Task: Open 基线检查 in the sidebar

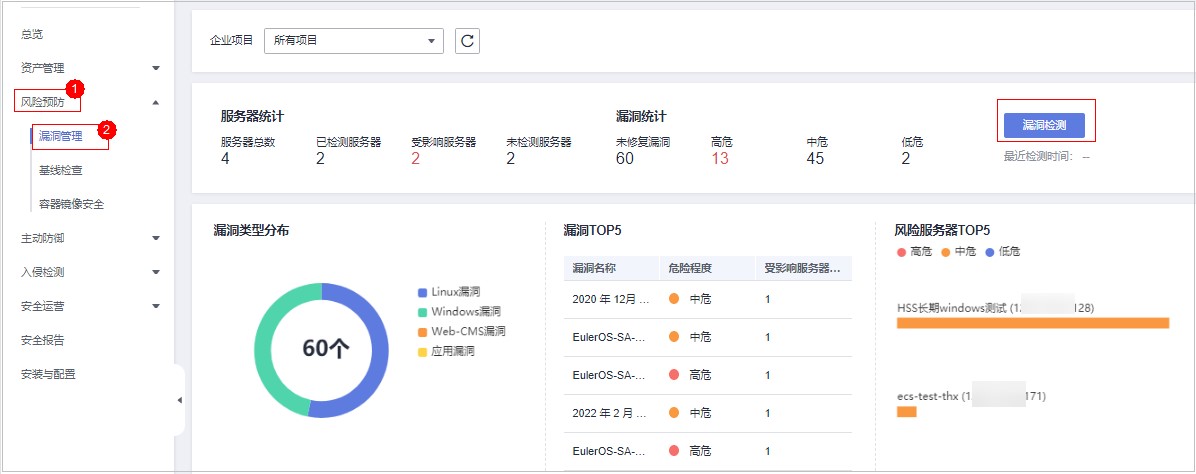Action: point(61,170)
